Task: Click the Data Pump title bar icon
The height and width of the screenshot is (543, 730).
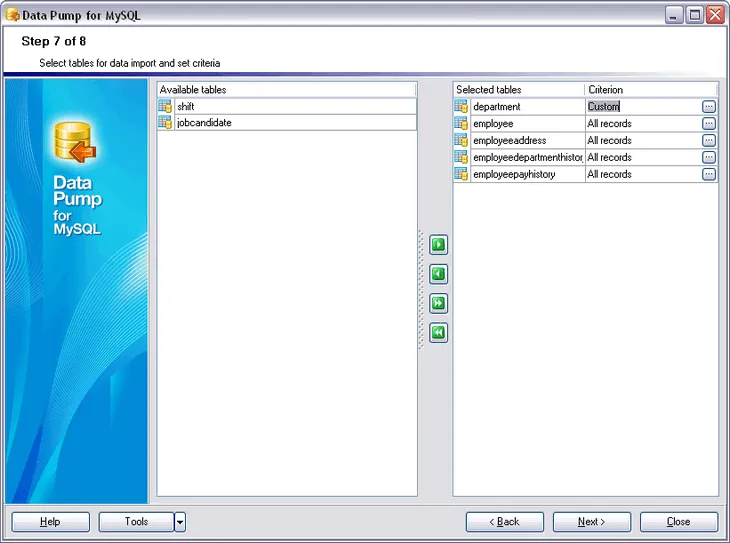Action: coord(12,15)
